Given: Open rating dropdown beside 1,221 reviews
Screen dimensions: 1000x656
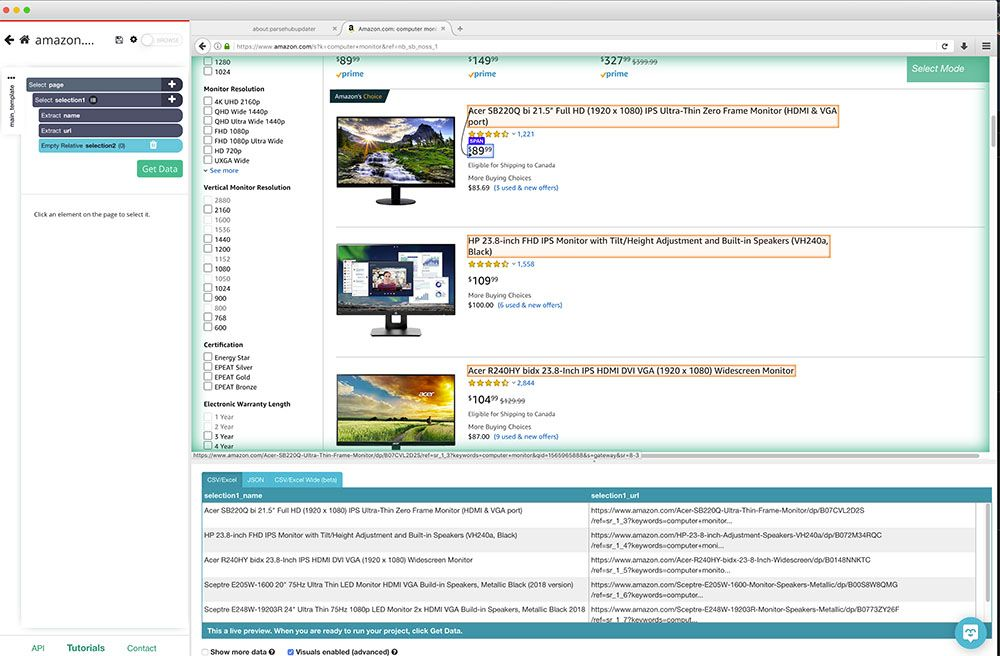Looking at the screenshot, I should tap(513, 134).
